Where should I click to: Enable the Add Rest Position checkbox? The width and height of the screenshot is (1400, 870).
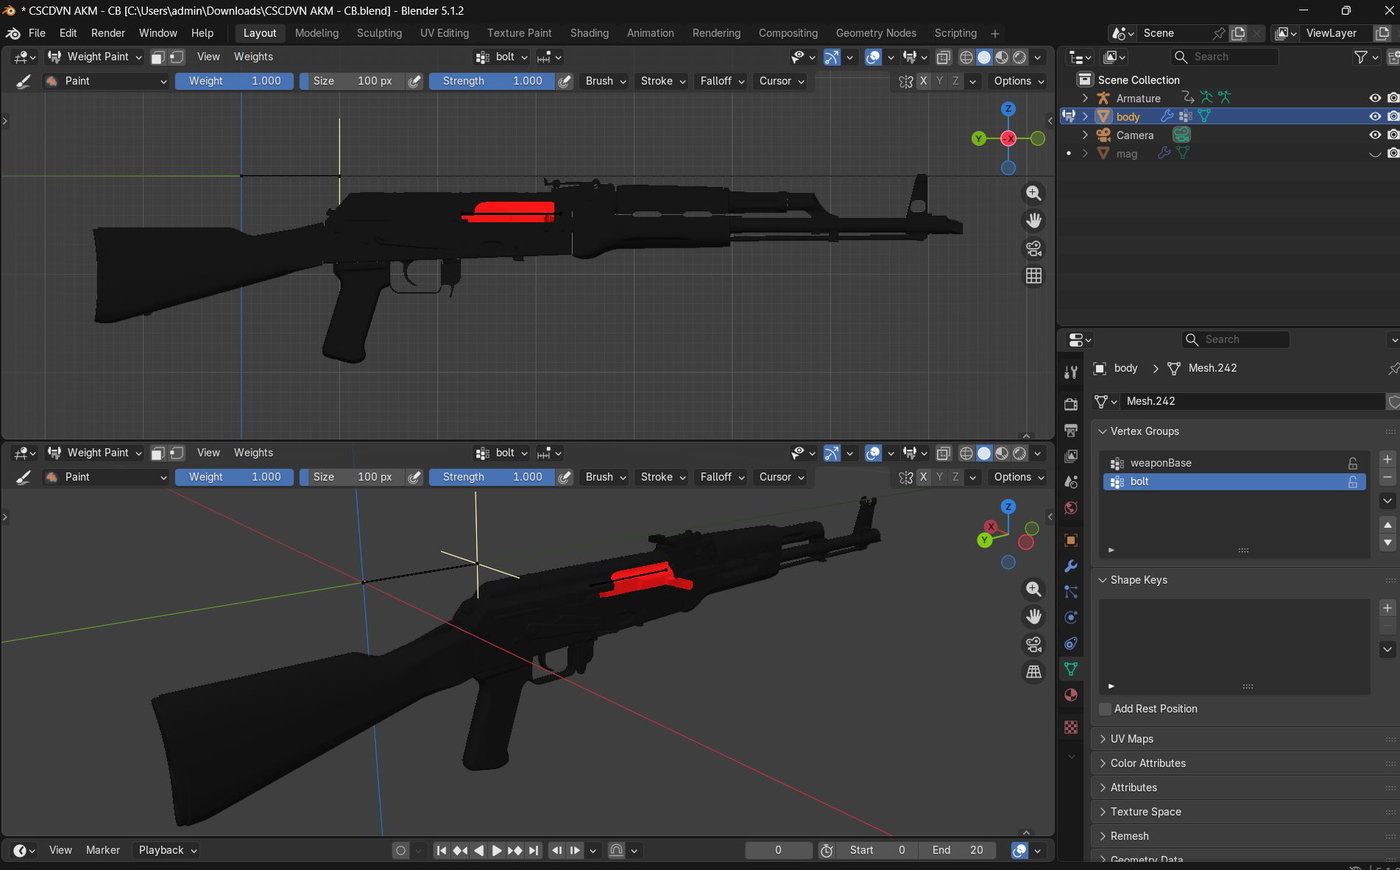tap(1105, 709)
